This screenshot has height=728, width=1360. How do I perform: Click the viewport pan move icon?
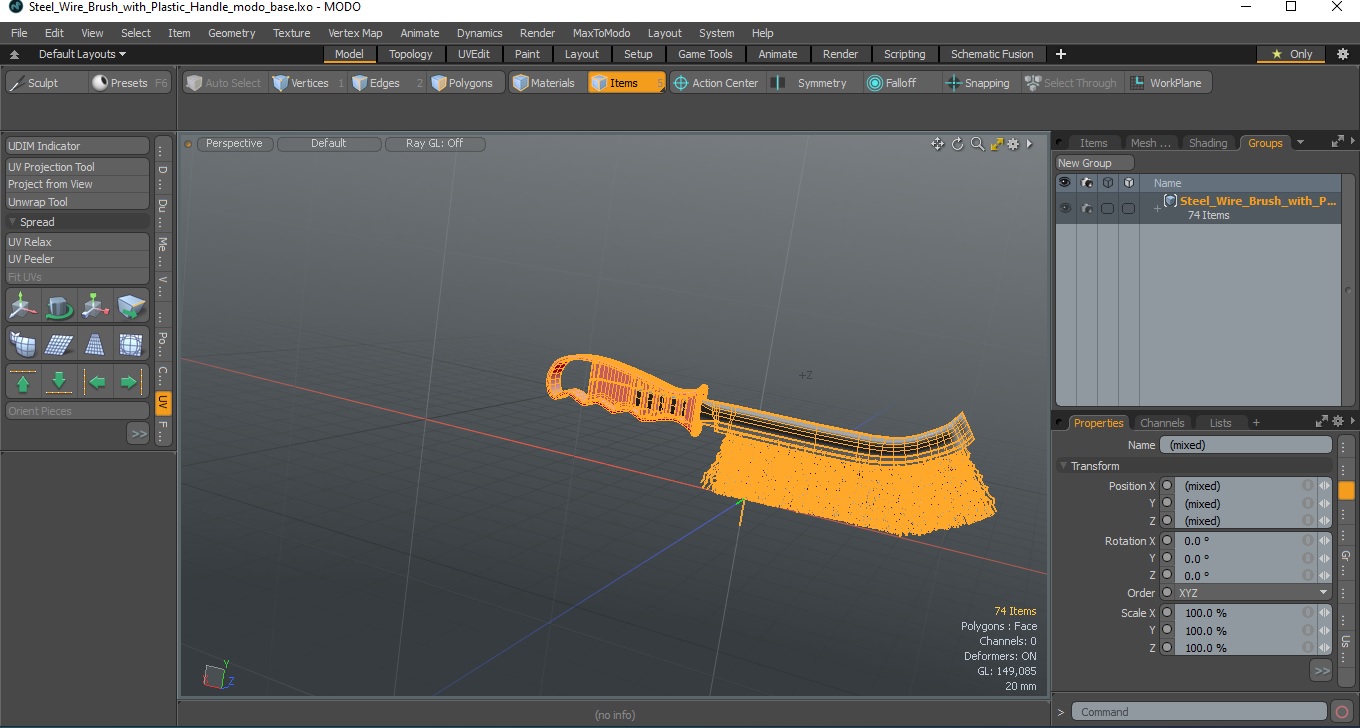pyautogui.click(x=937, y=144)
